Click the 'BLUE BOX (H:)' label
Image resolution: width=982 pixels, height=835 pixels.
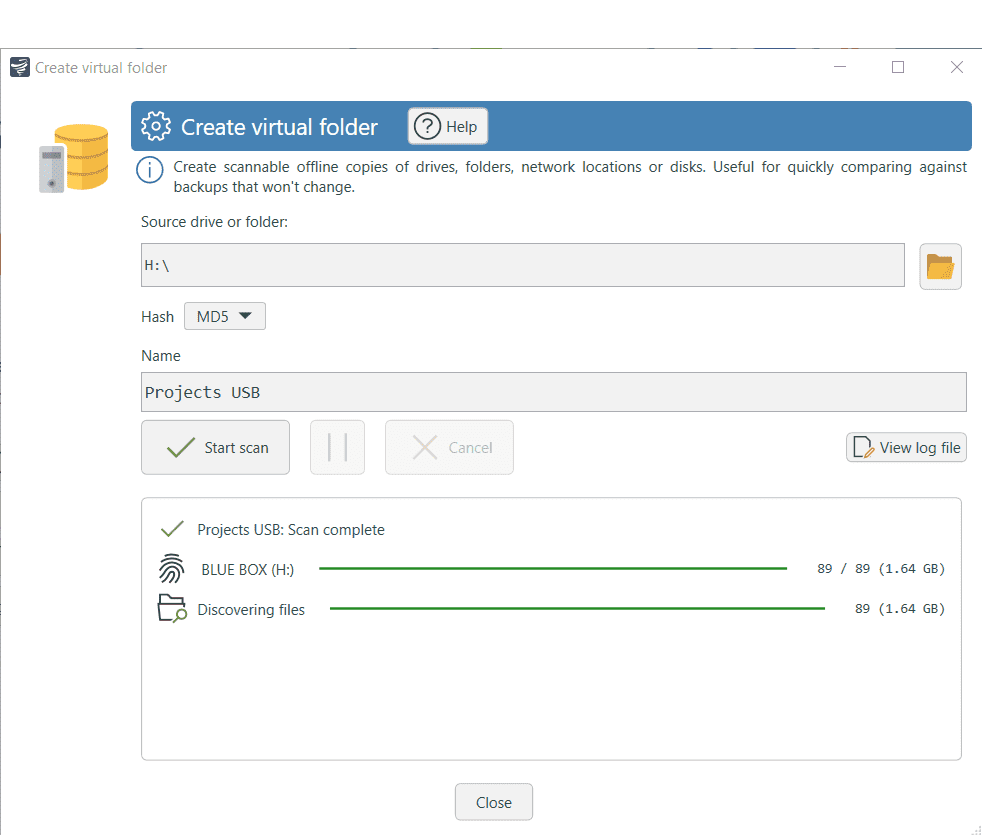(247, 569)
